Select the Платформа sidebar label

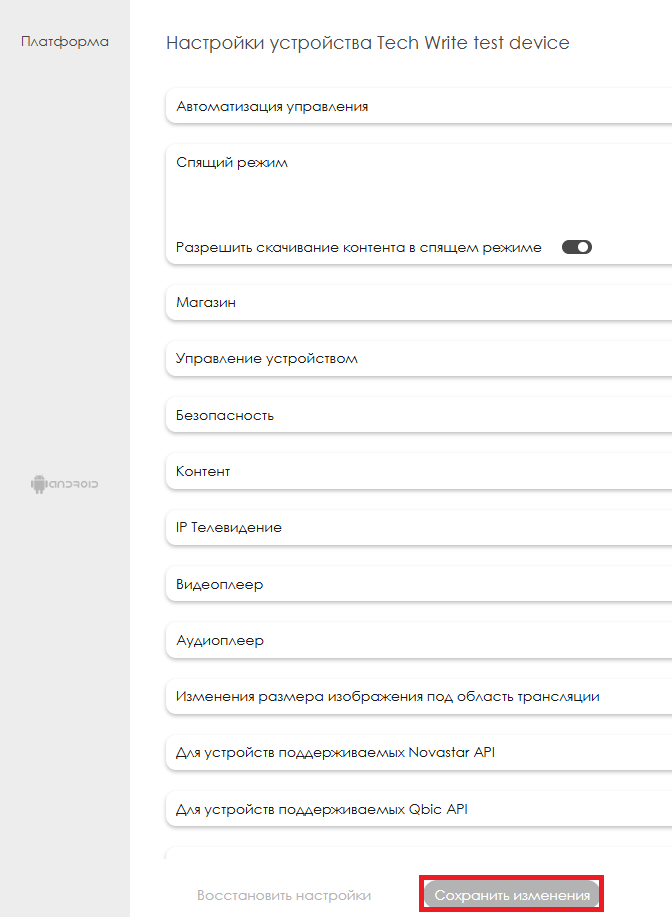[65, 42]
